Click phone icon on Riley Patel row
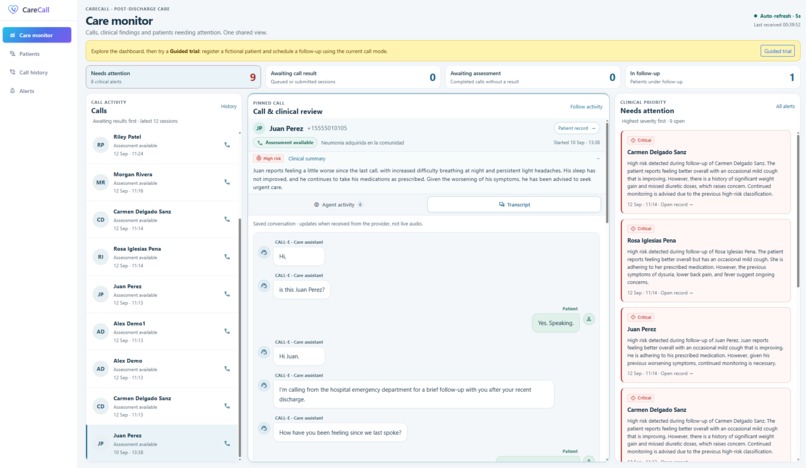The width and height of the screenshot is (806, 468). 227,145
